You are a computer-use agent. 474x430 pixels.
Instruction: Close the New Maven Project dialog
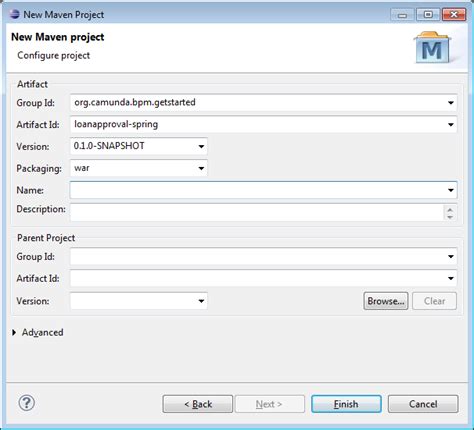(454, 15)
